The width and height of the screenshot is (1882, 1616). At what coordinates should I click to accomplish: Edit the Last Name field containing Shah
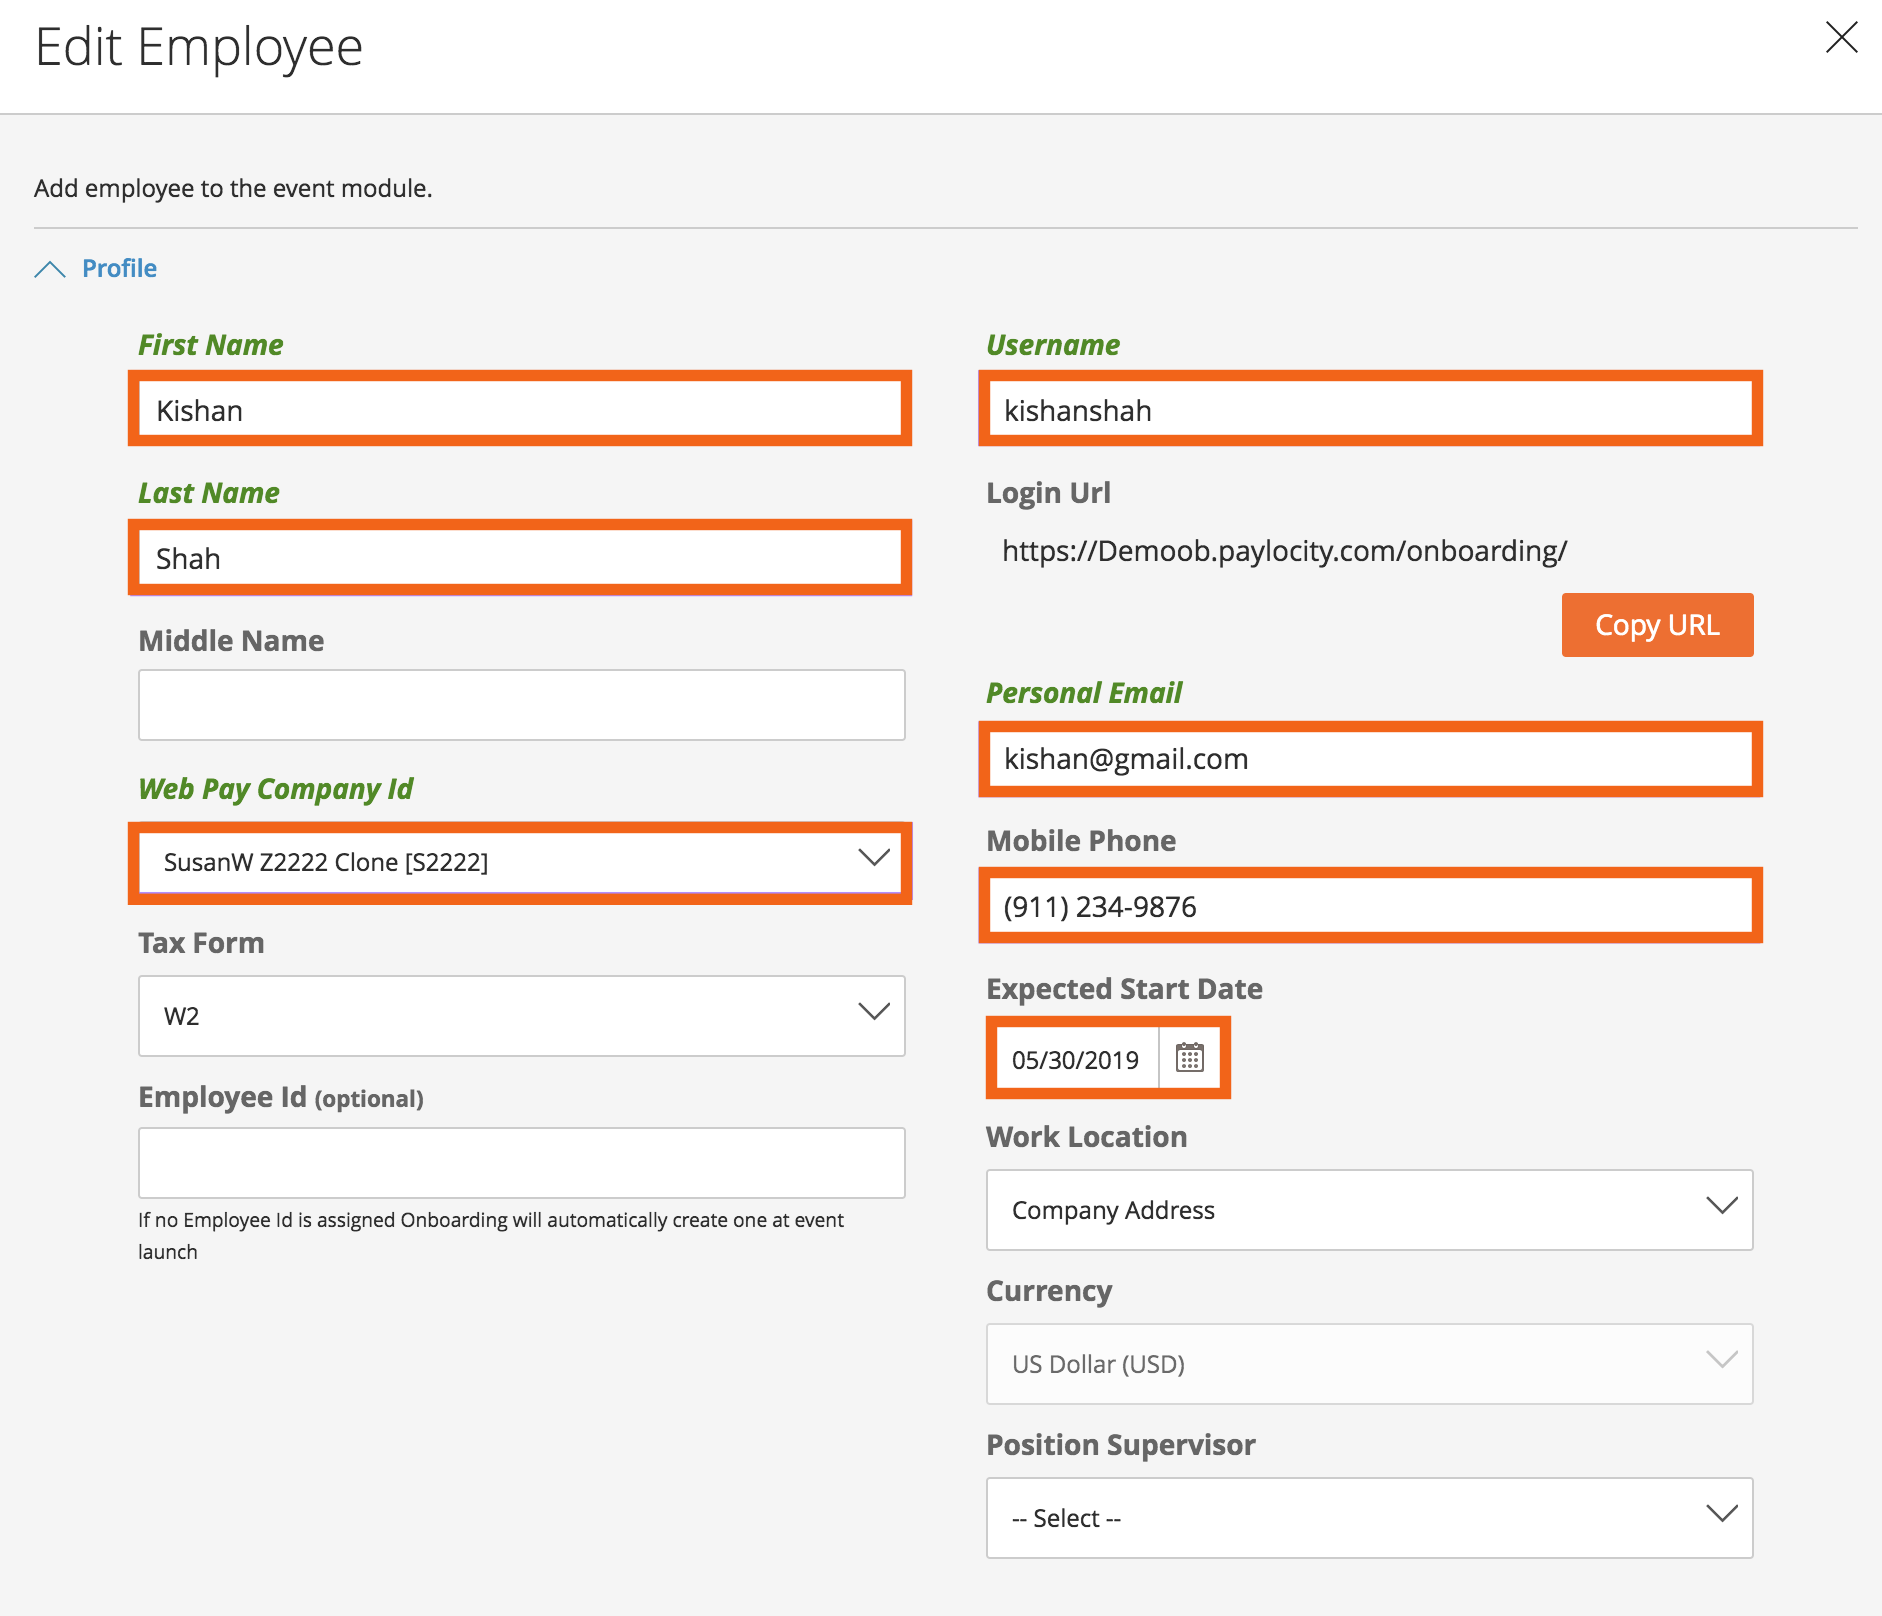tap(519, 558)
